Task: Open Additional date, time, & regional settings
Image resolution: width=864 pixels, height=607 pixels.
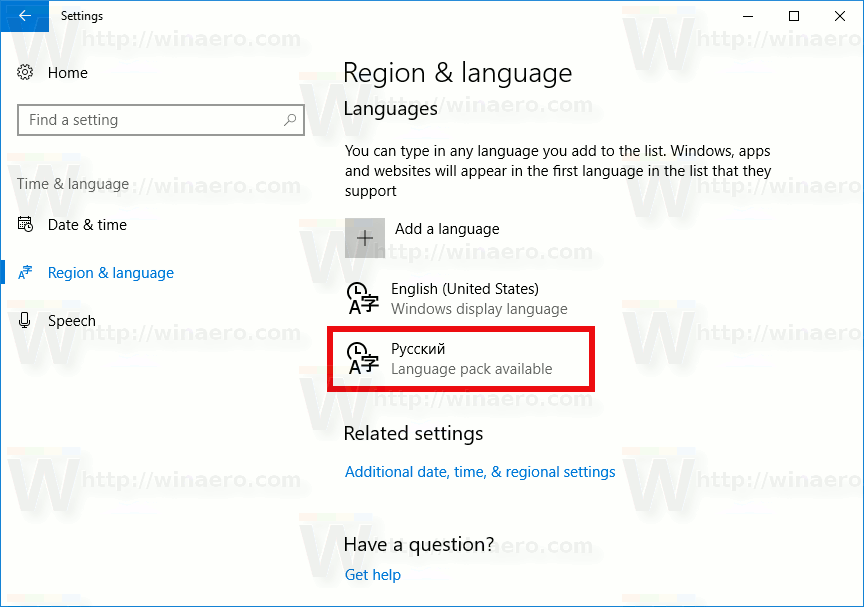Action: coord(479,471)
